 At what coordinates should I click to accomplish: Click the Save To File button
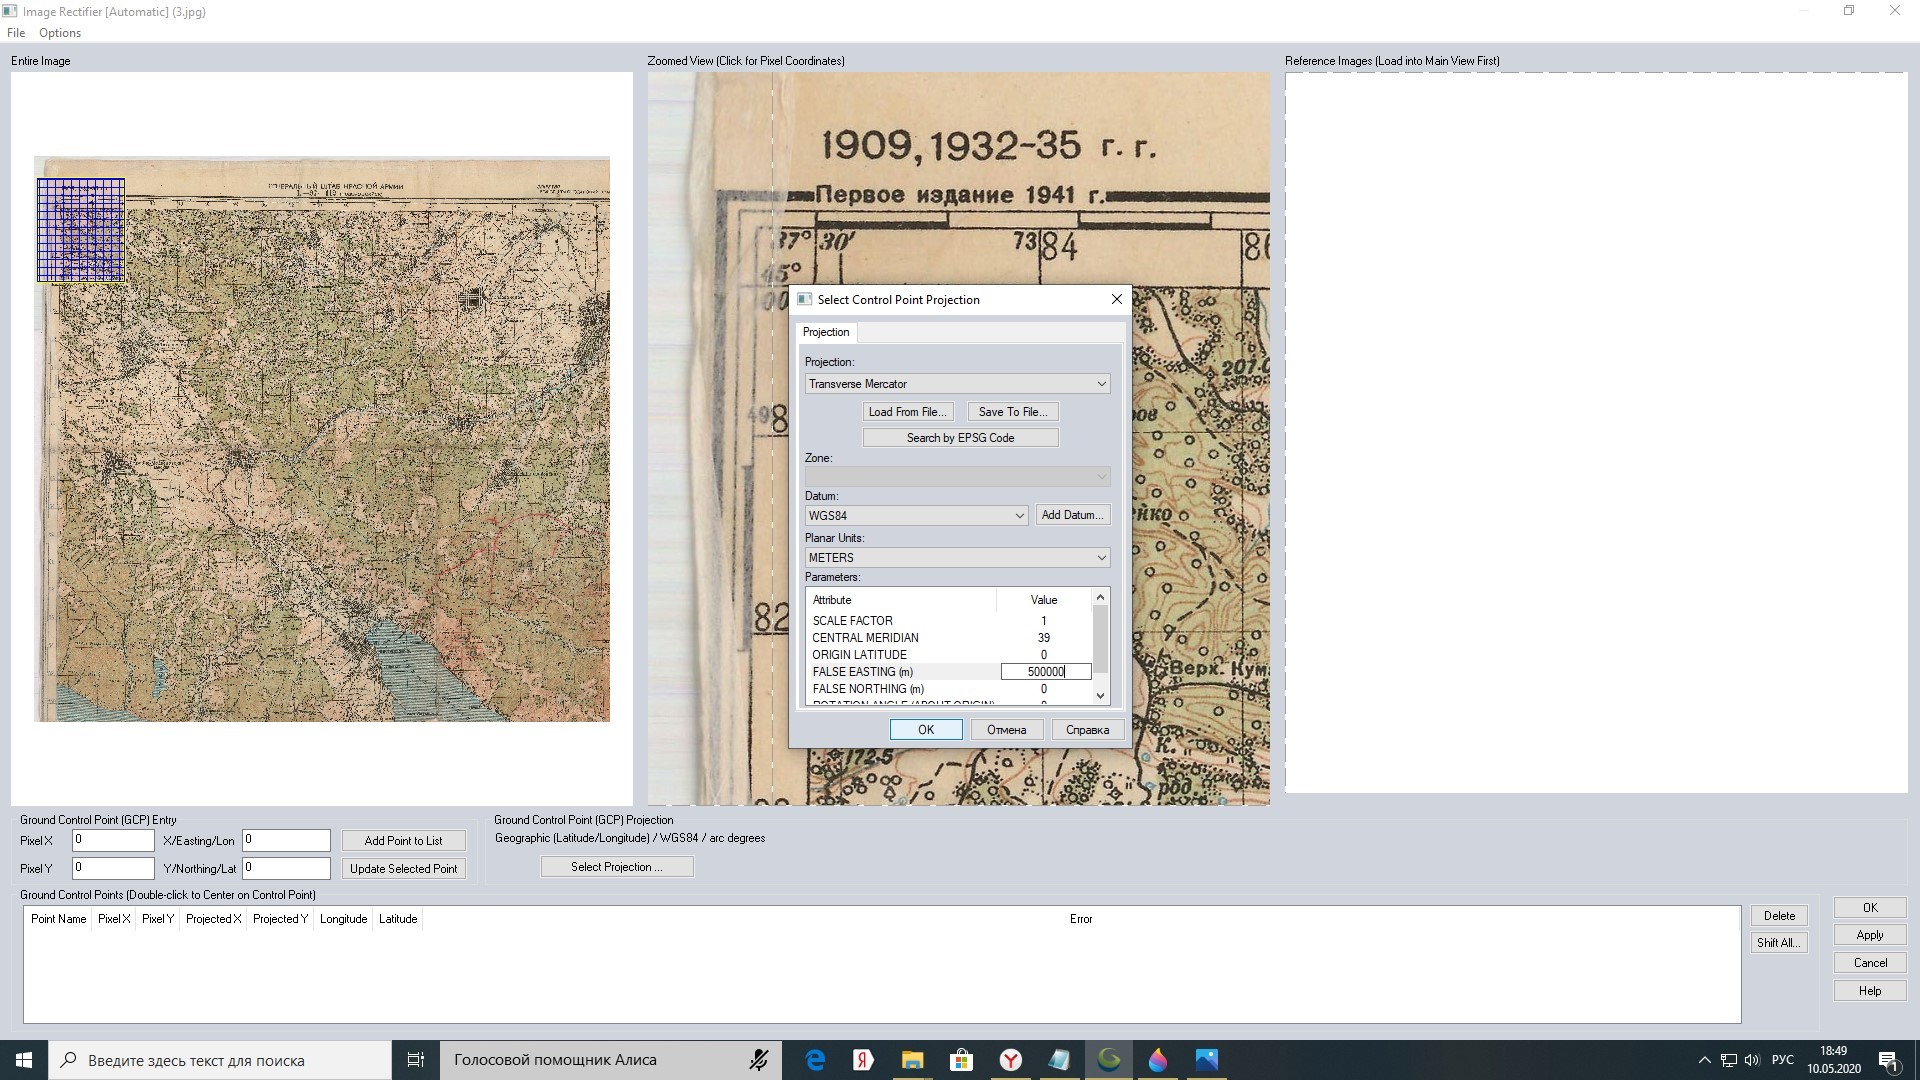pos(1013,412)
